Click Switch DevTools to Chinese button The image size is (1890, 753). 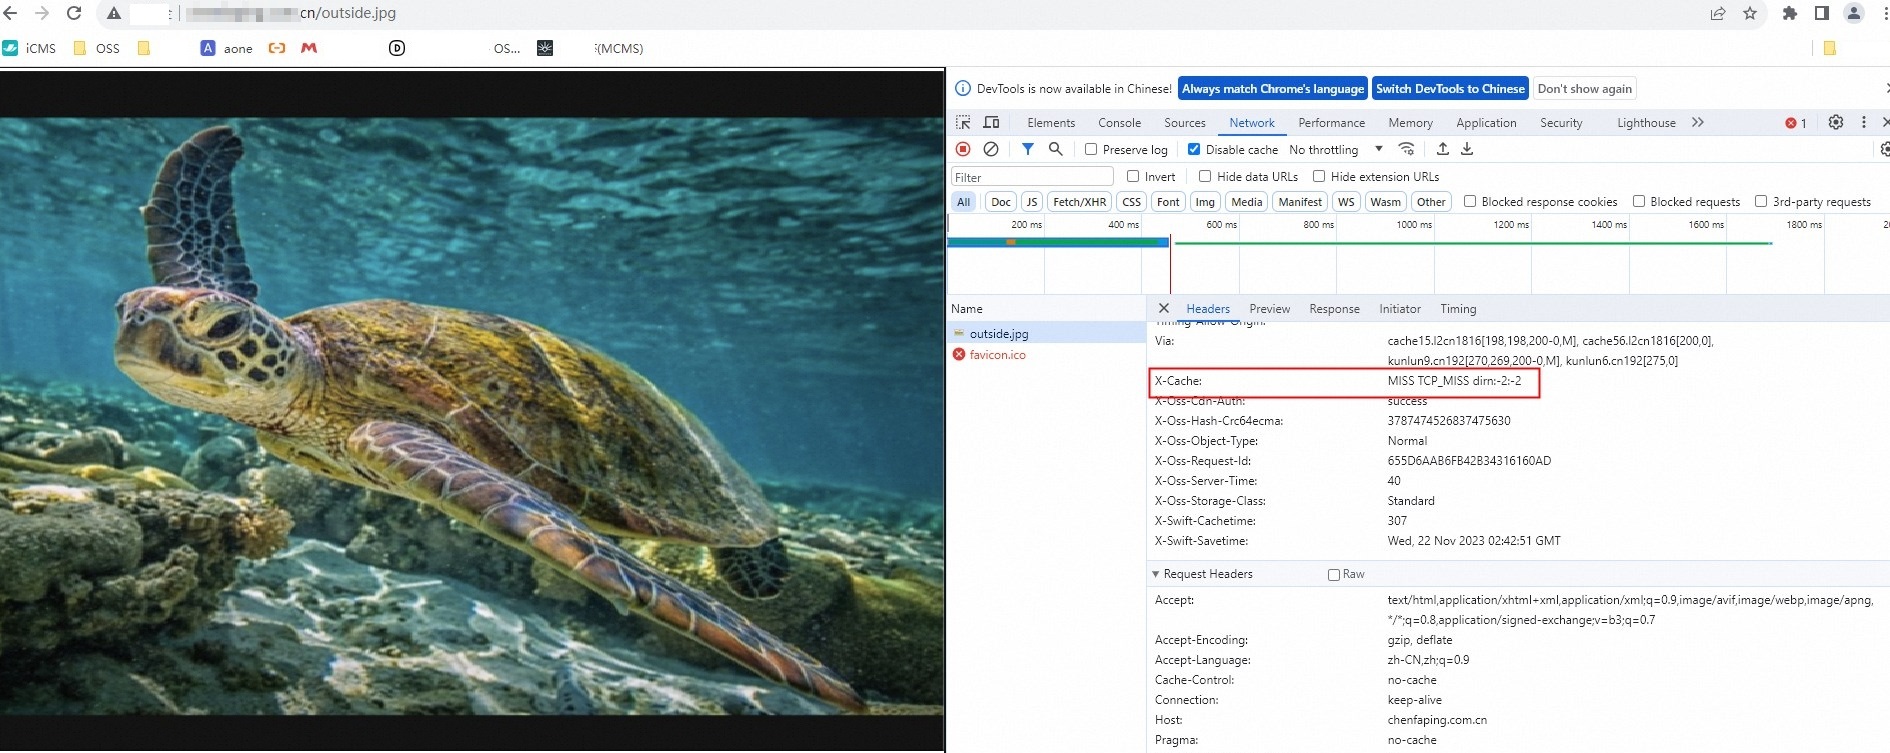click(1450, 89)
